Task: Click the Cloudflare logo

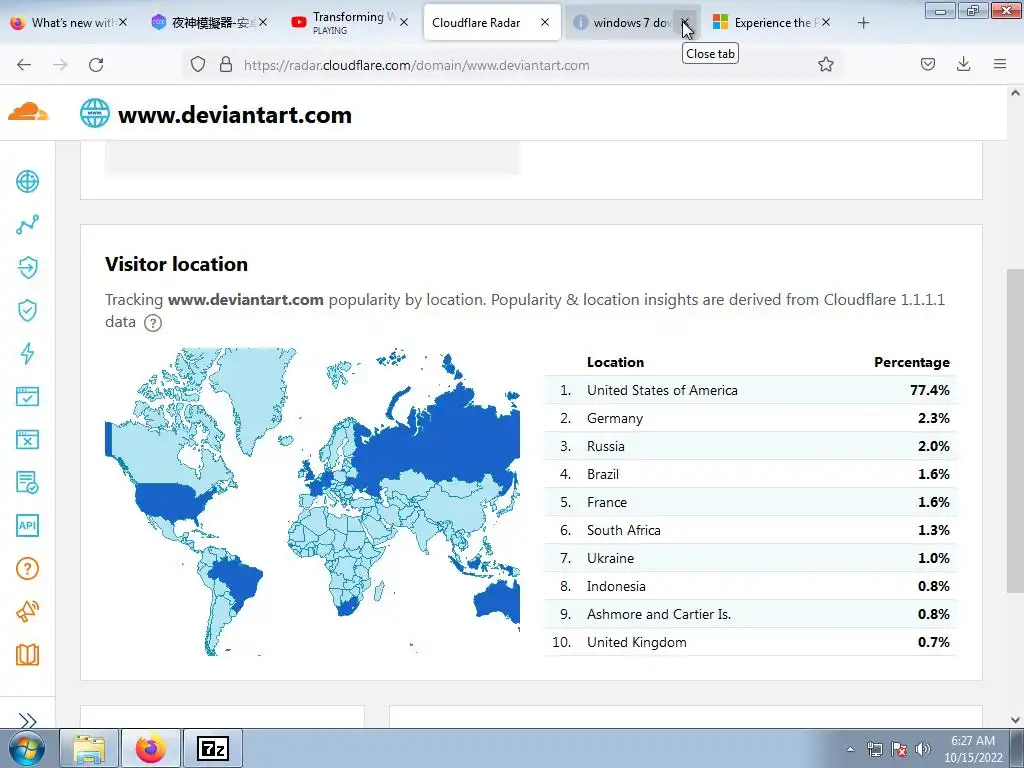Action: click(x=28, y=112)
